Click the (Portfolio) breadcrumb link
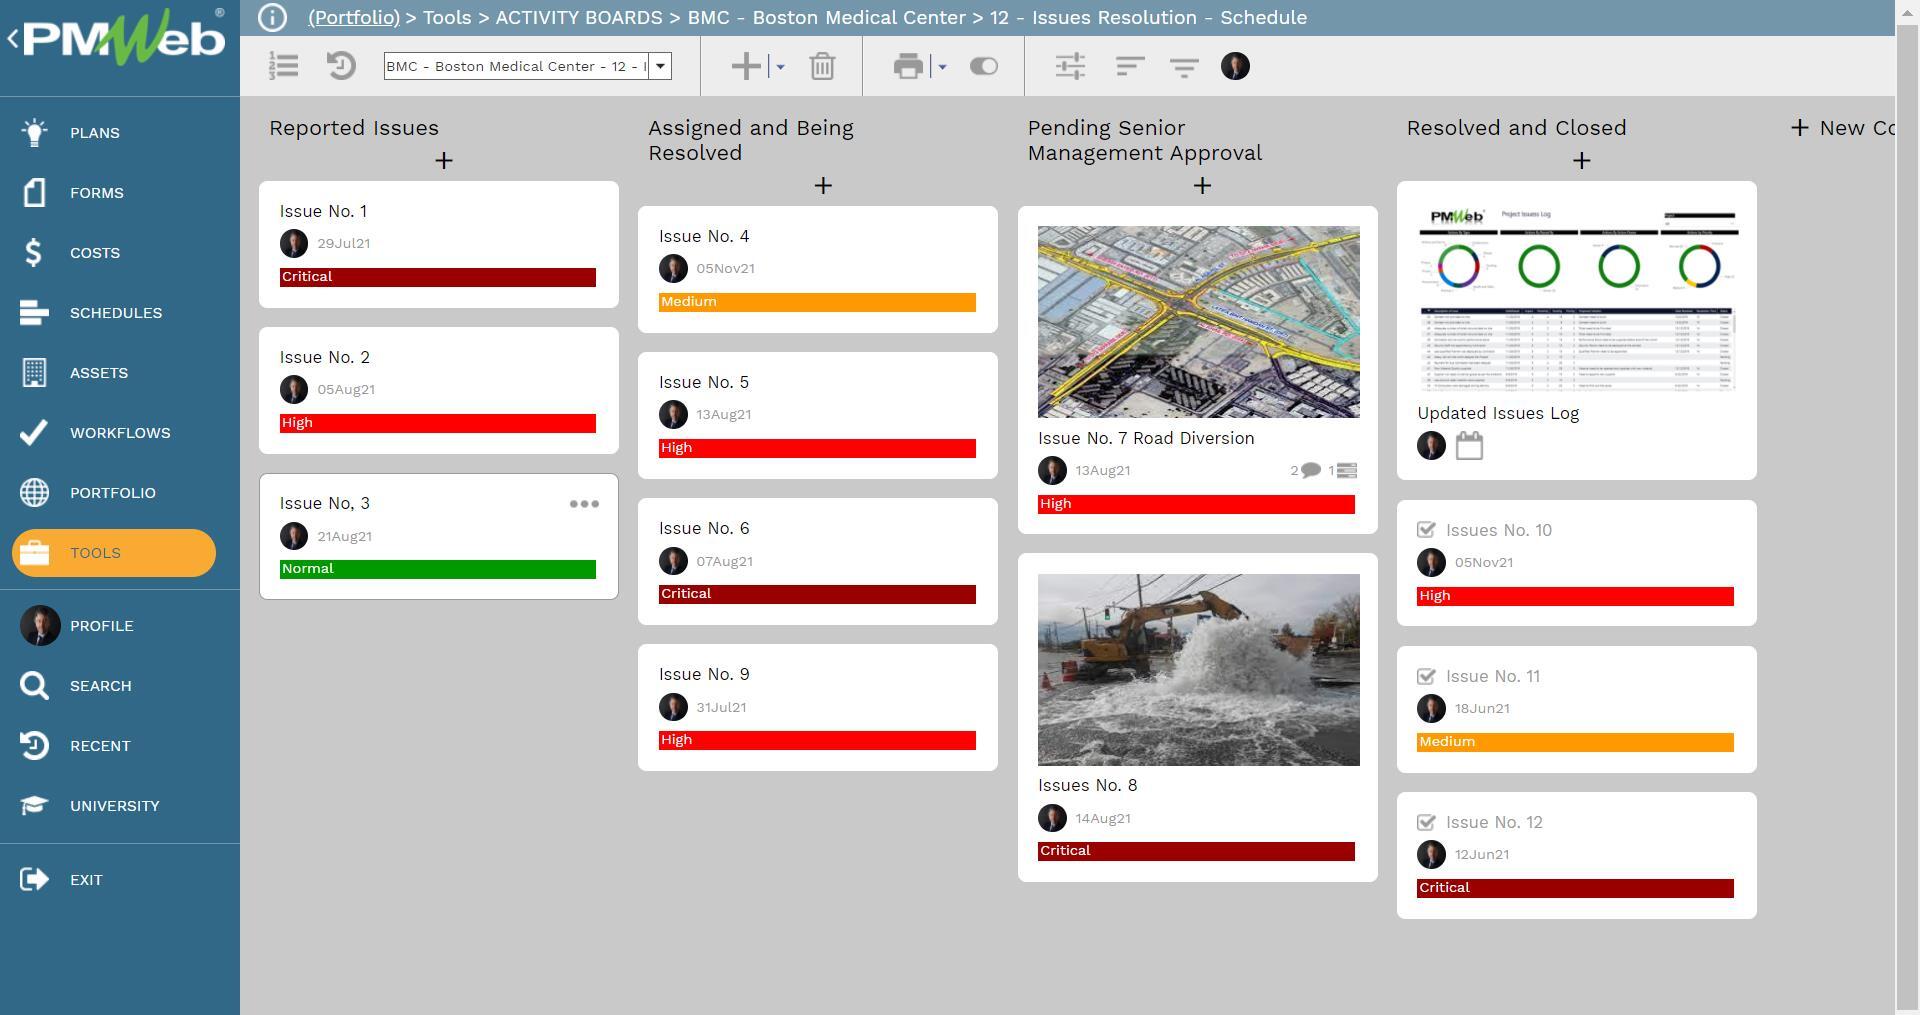 click(x=354, y=18)
